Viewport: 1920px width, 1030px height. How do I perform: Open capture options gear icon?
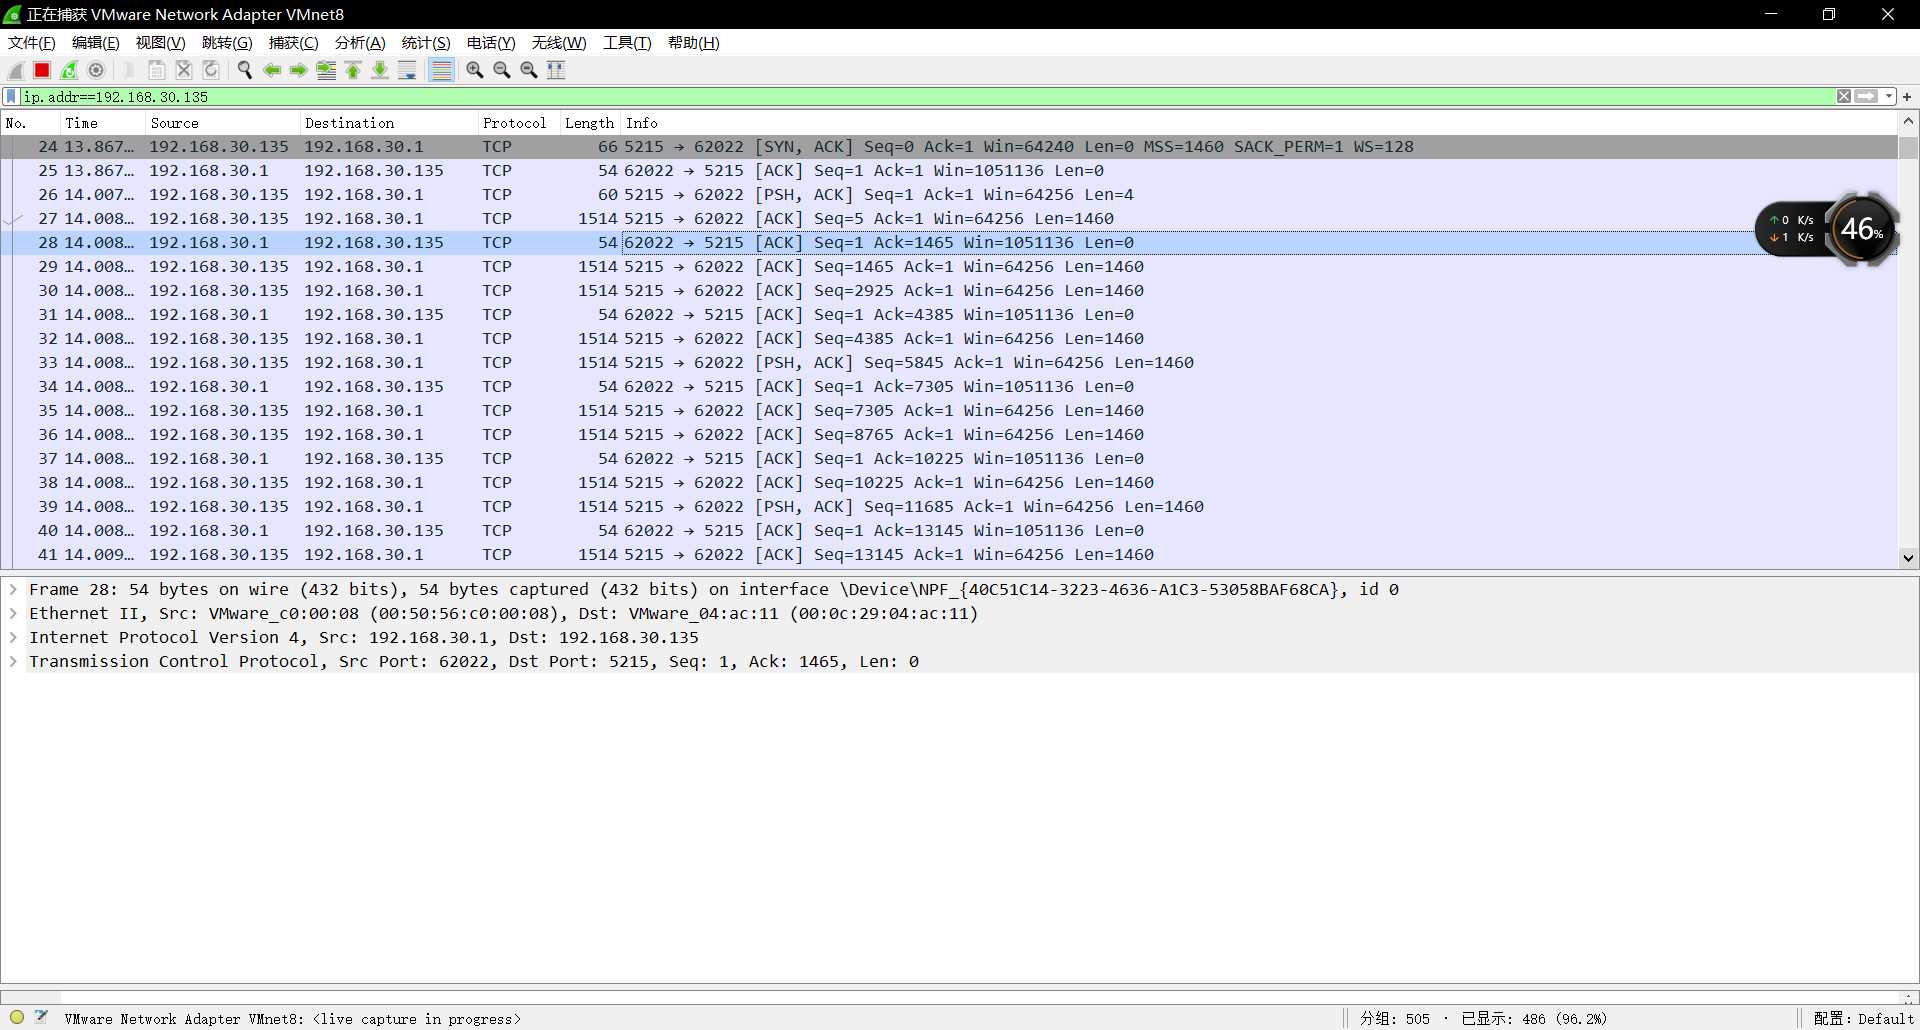tap(96, 70)
